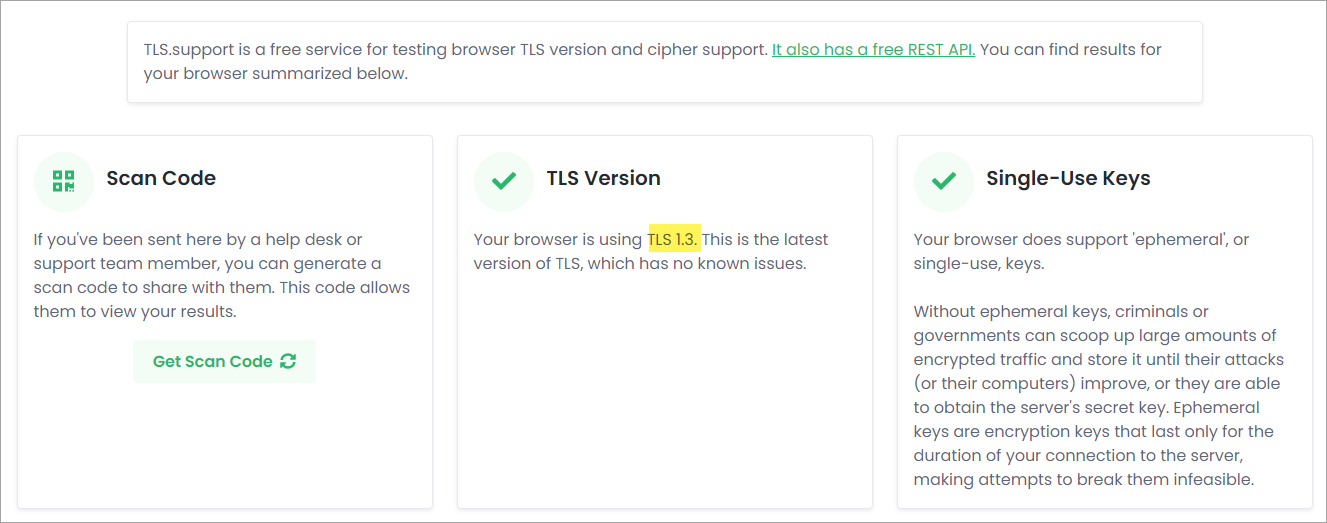Click the highlighted TLS 1.3 text
This screenshot has width=1327, height=523.
[674, 239]
